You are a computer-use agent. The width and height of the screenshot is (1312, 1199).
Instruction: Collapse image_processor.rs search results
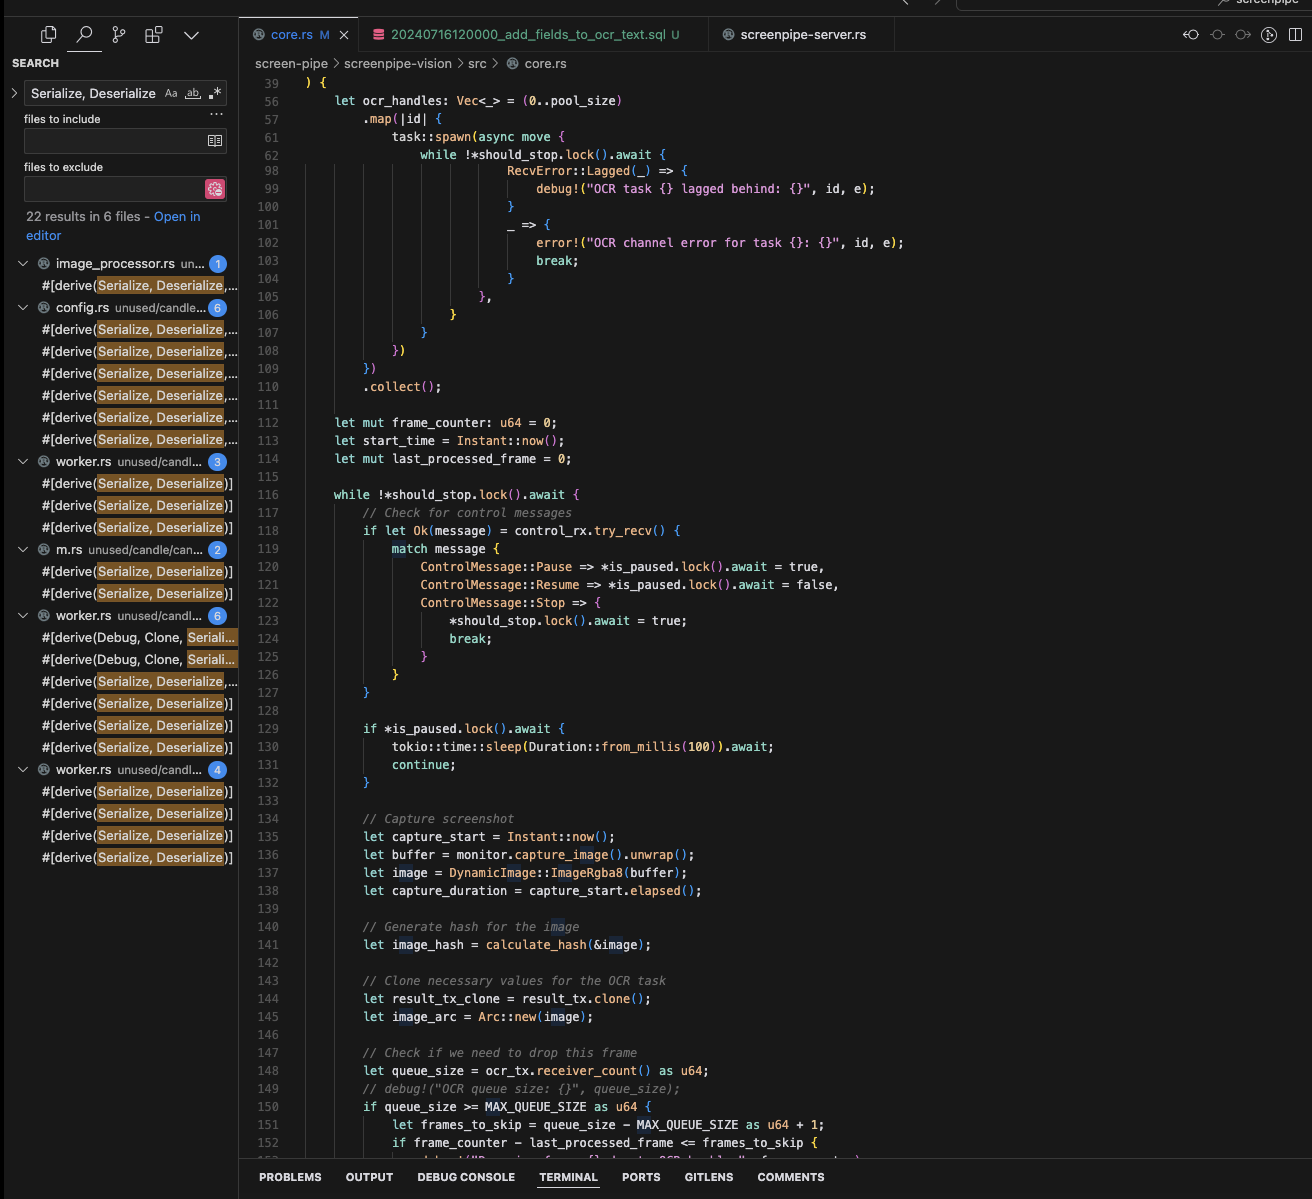coord(23,264)
